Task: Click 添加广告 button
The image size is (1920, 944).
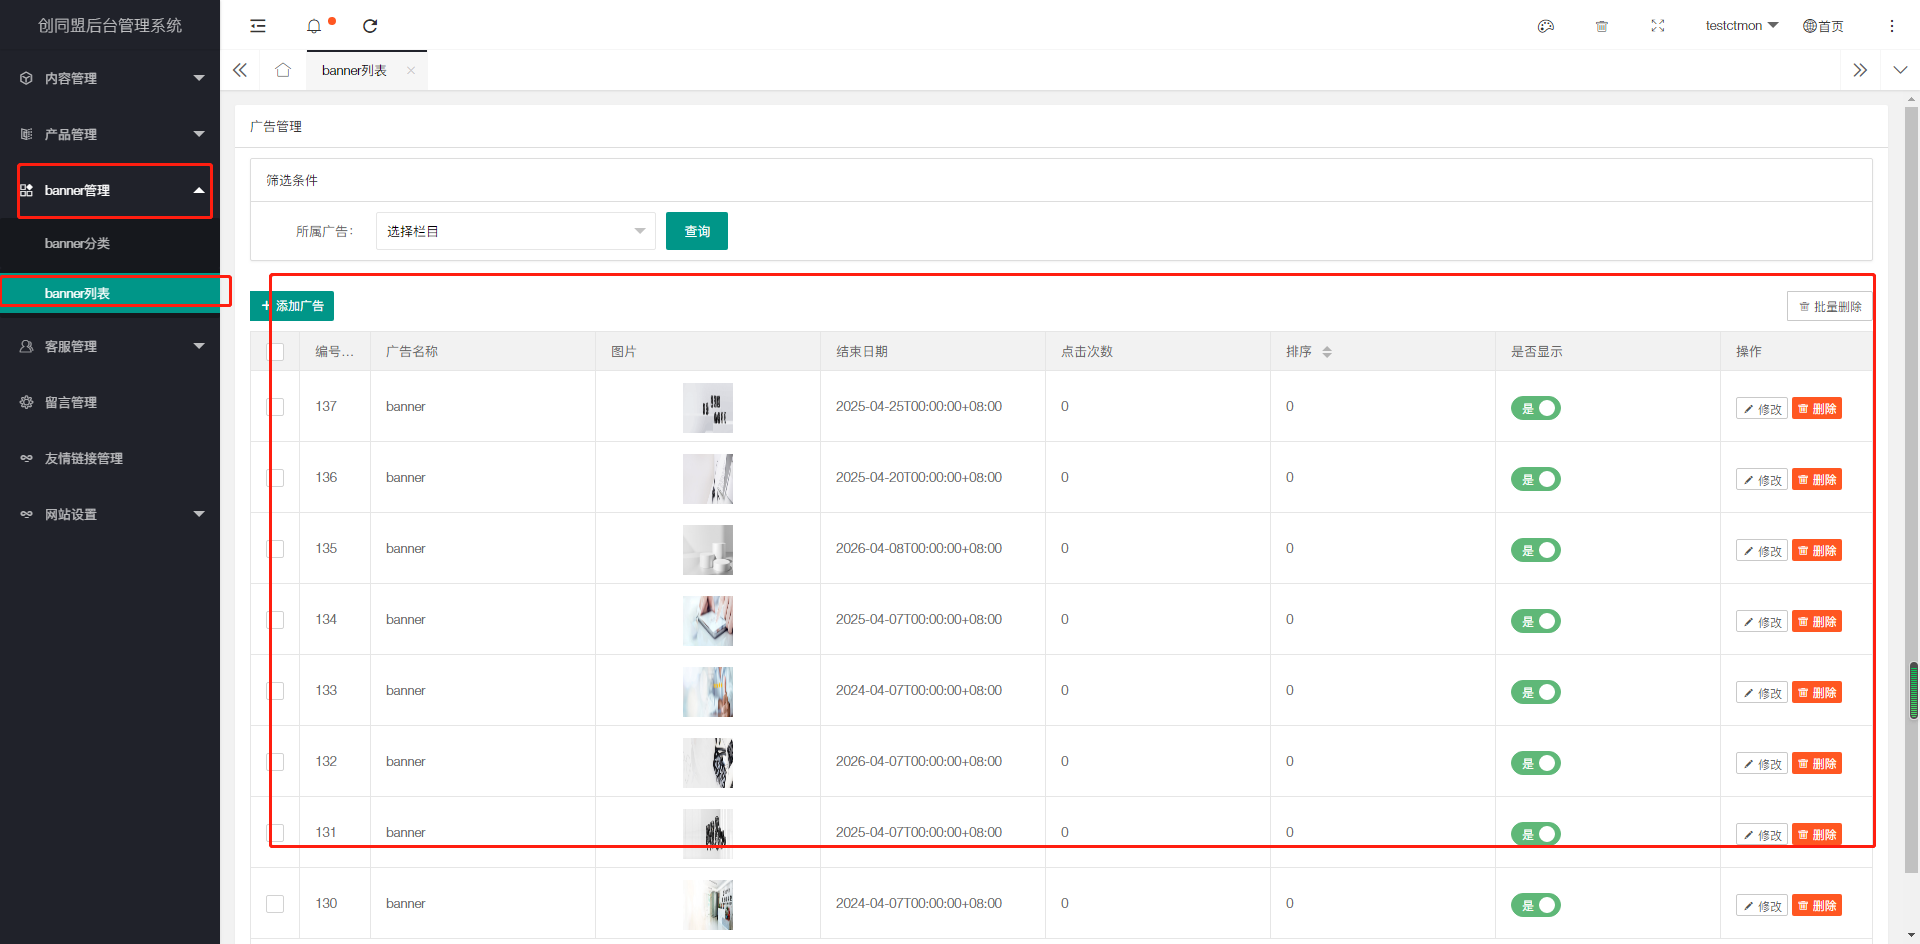Action: pos(292,306)
